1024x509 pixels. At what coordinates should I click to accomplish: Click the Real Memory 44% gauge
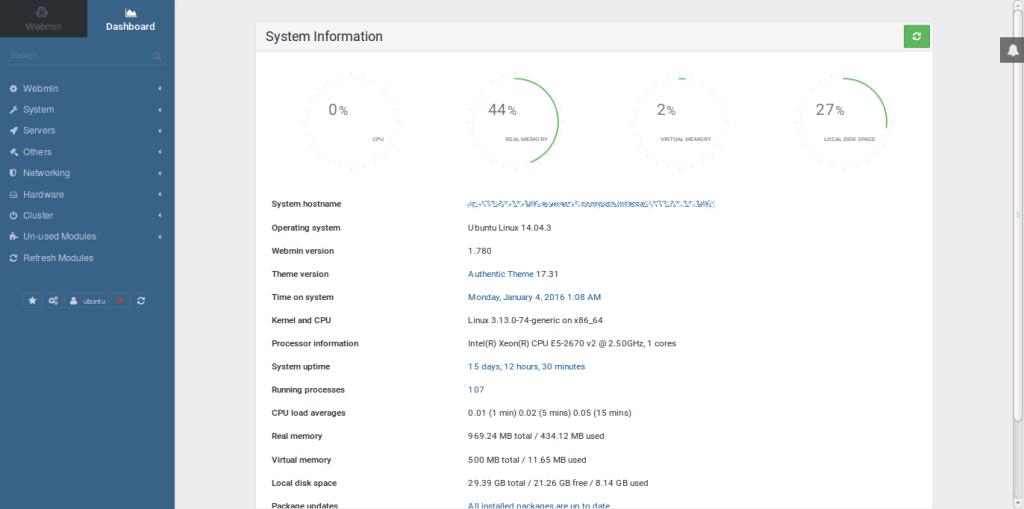click(x=515, y=122)
